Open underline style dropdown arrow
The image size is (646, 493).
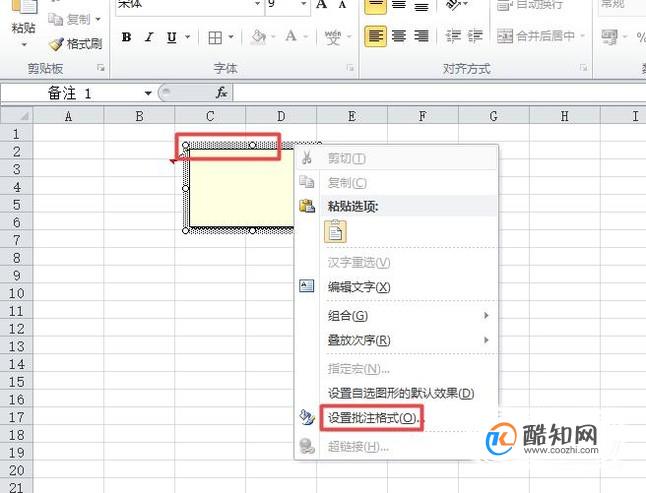pyautogui.click(x=187, y=37)
